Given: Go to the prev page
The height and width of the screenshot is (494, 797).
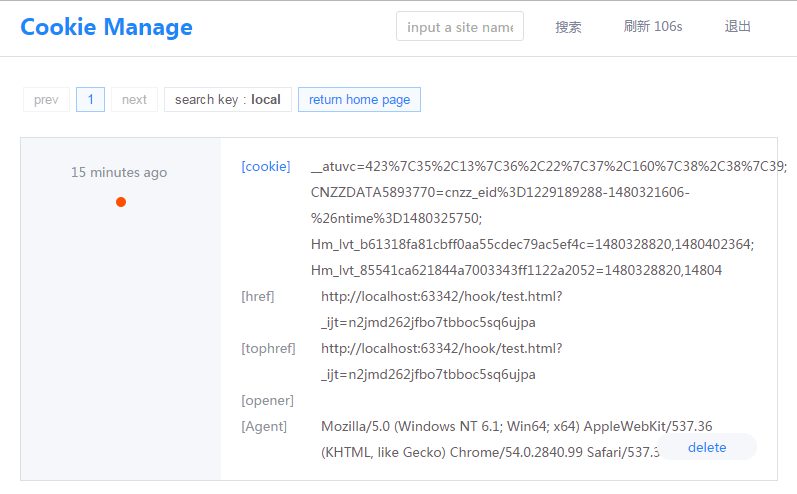Looking at the screenshot, I should (46, 100).
